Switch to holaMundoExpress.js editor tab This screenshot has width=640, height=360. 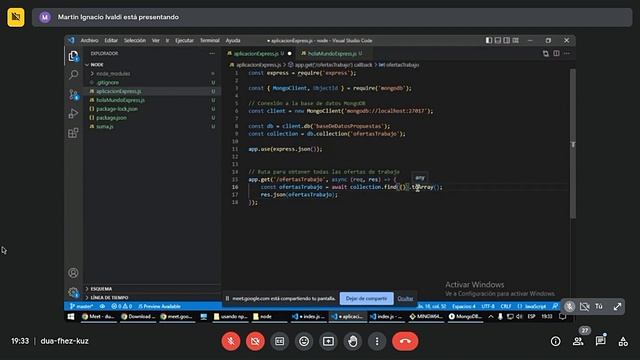click(x=333, y=53)
